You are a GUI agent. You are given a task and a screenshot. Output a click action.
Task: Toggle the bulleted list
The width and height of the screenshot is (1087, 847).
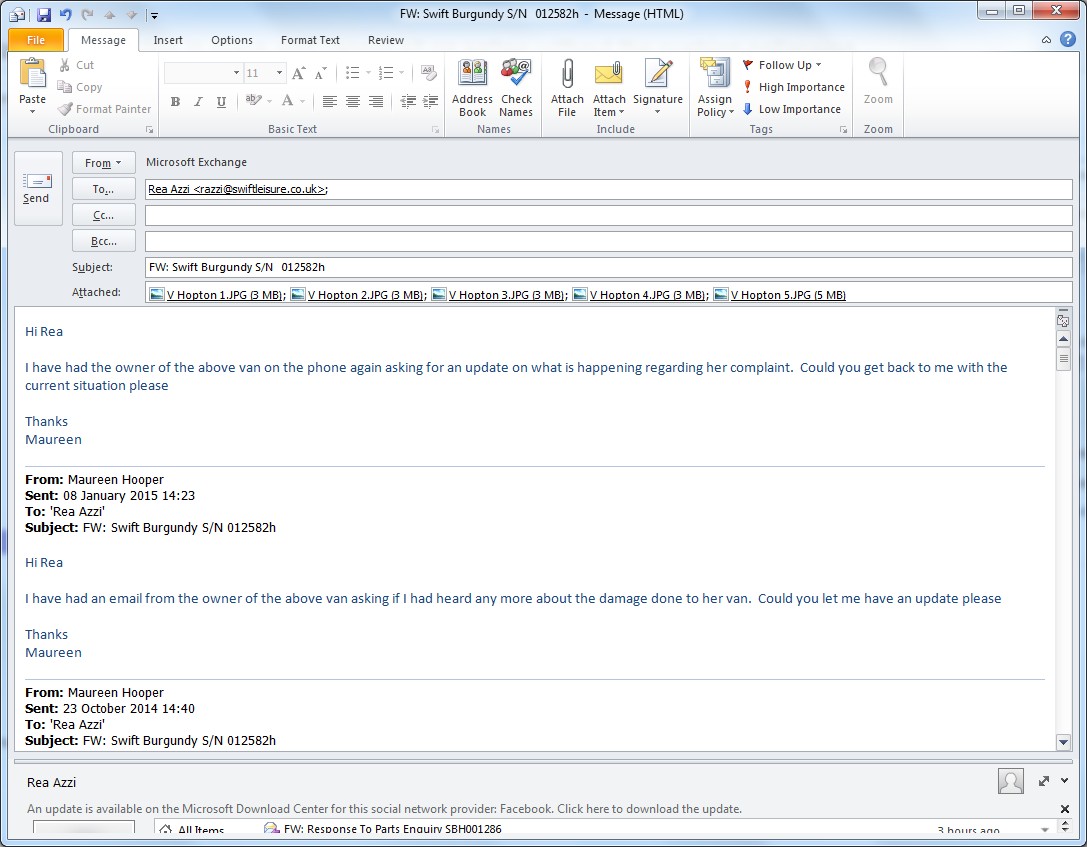click(352, 73)
